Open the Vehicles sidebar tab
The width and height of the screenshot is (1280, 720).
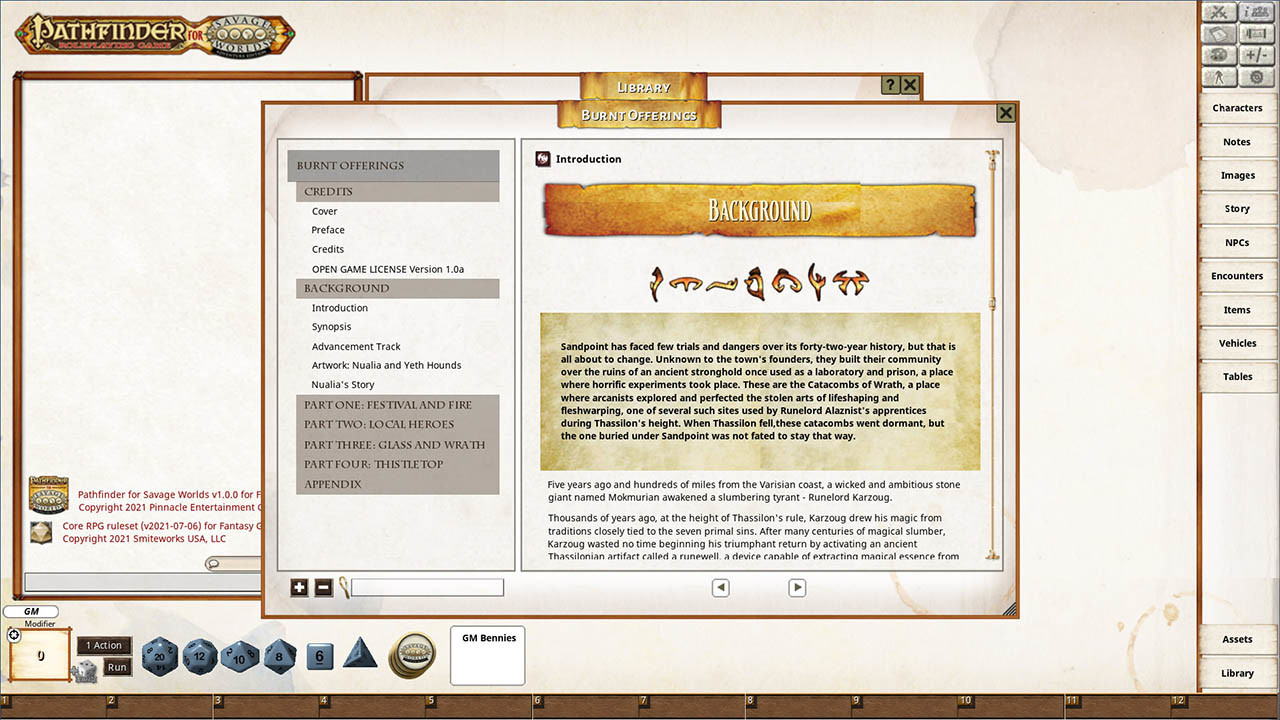coord(1237,343)
